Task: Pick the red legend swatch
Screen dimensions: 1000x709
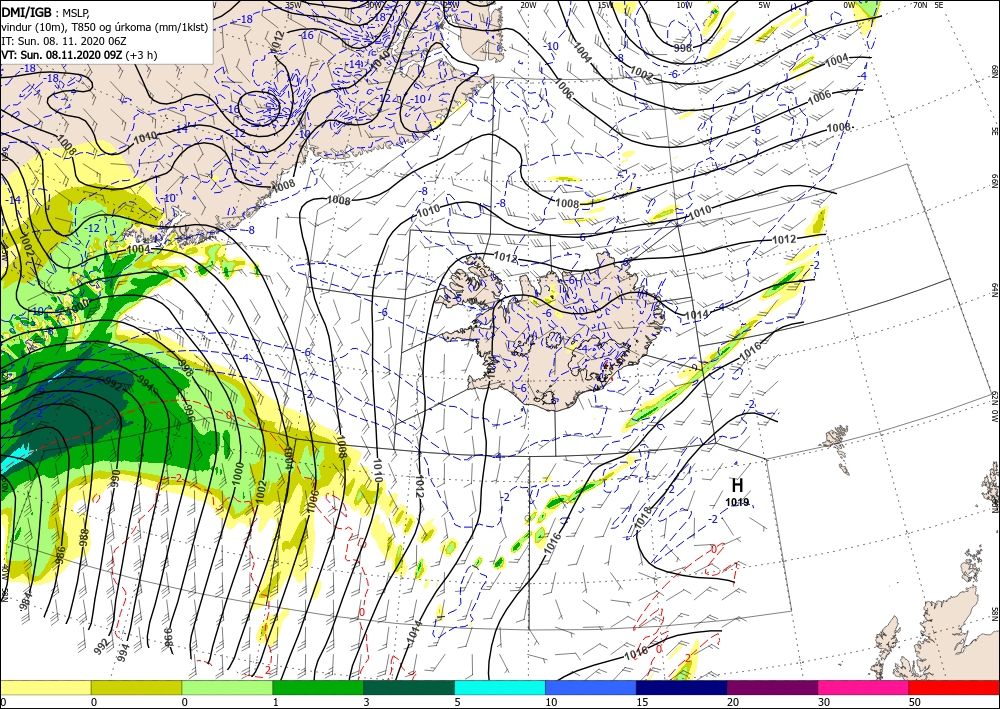Action: coord(954,687)
